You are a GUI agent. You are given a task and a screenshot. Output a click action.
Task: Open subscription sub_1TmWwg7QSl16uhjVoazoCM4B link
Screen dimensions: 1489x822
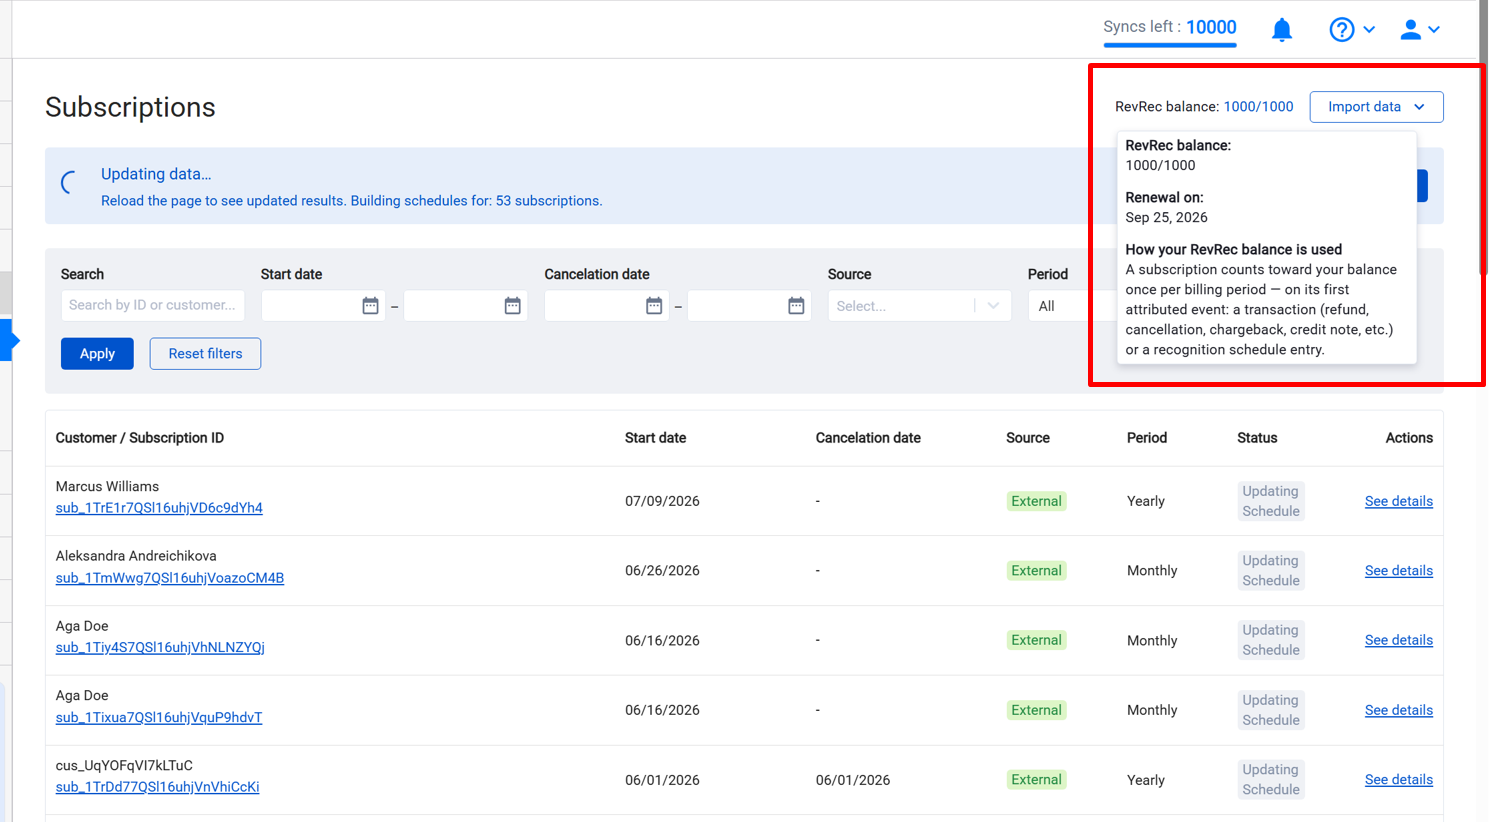tap(170, 578)
